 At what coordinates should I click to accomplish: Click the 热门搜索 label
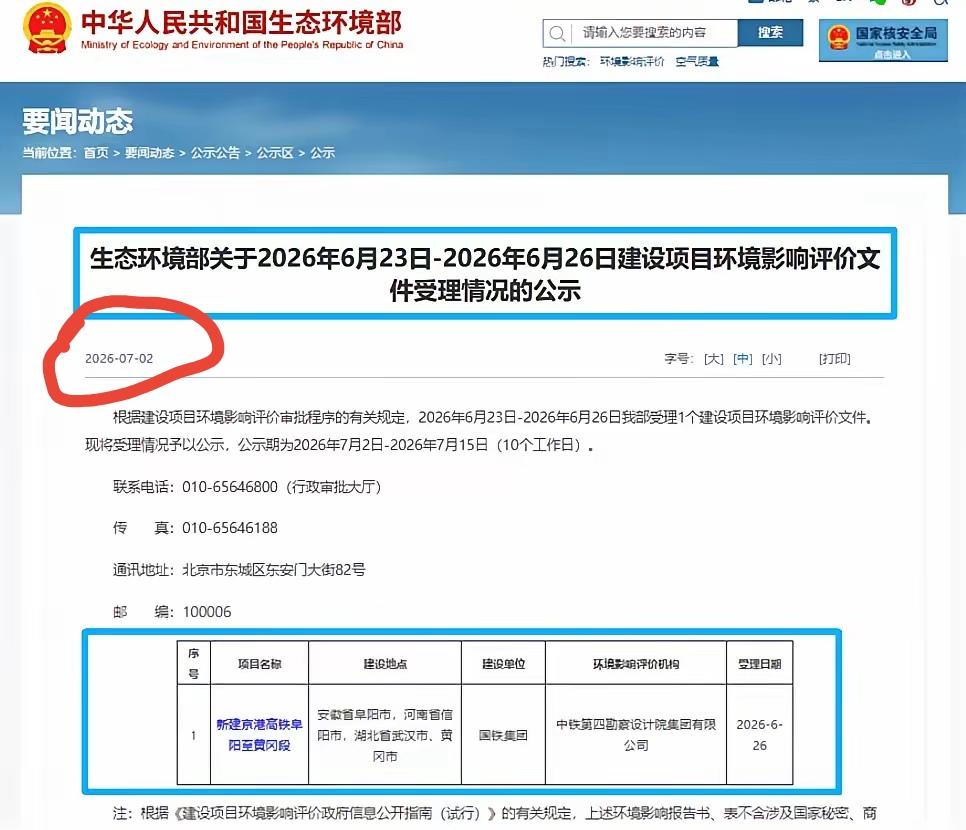(565, 62)
